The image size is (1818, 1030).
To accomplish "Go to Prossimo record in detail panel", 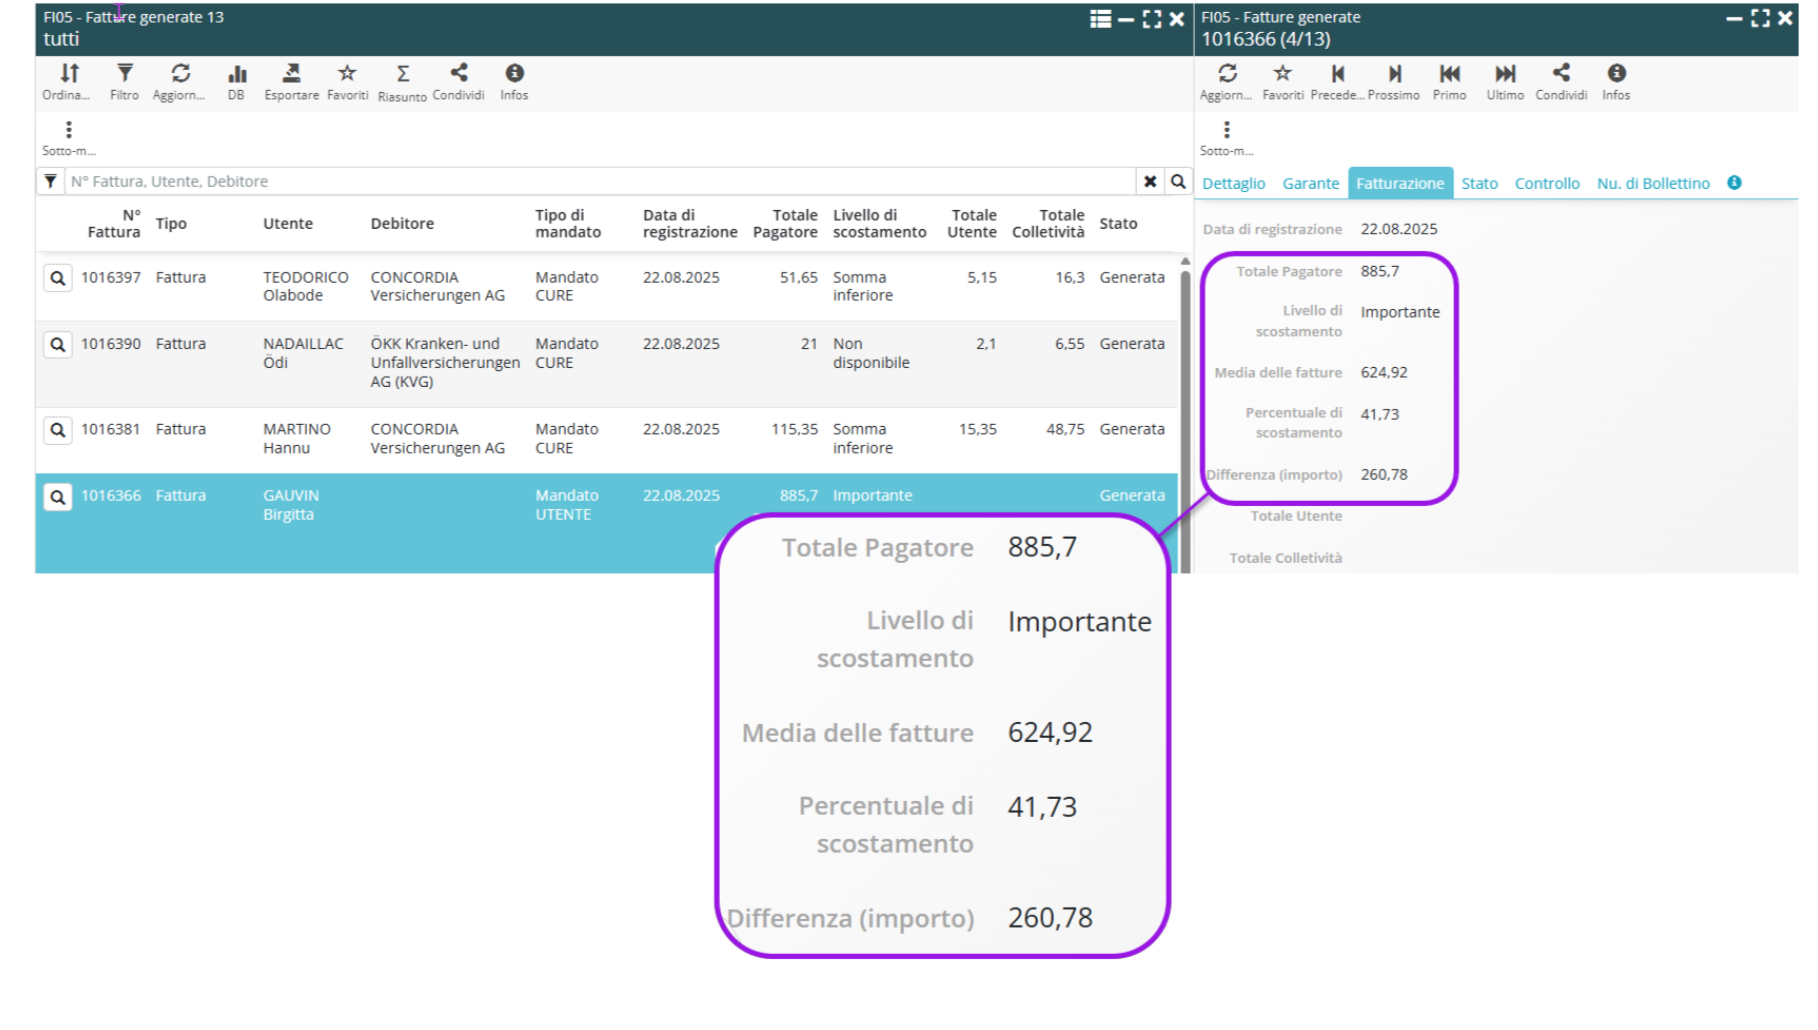I will pos(1394,74).
